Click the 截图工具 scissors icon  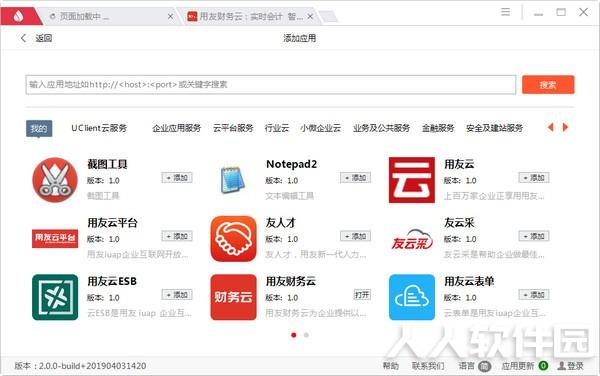tap(55, 180)
